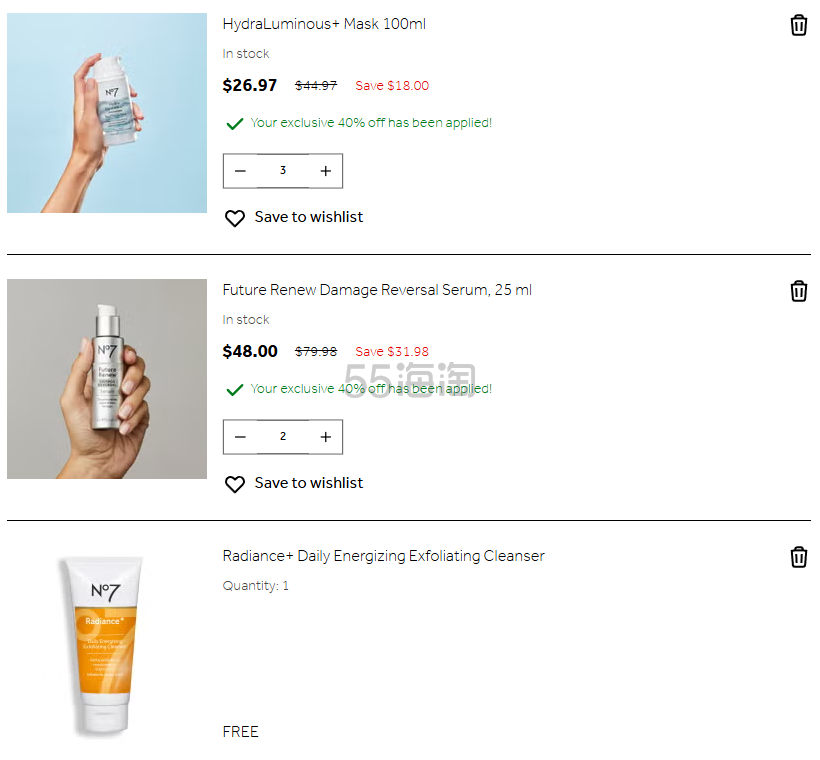Remove Future Renew Serum using trash icon
820x760 pixels.
798,291
